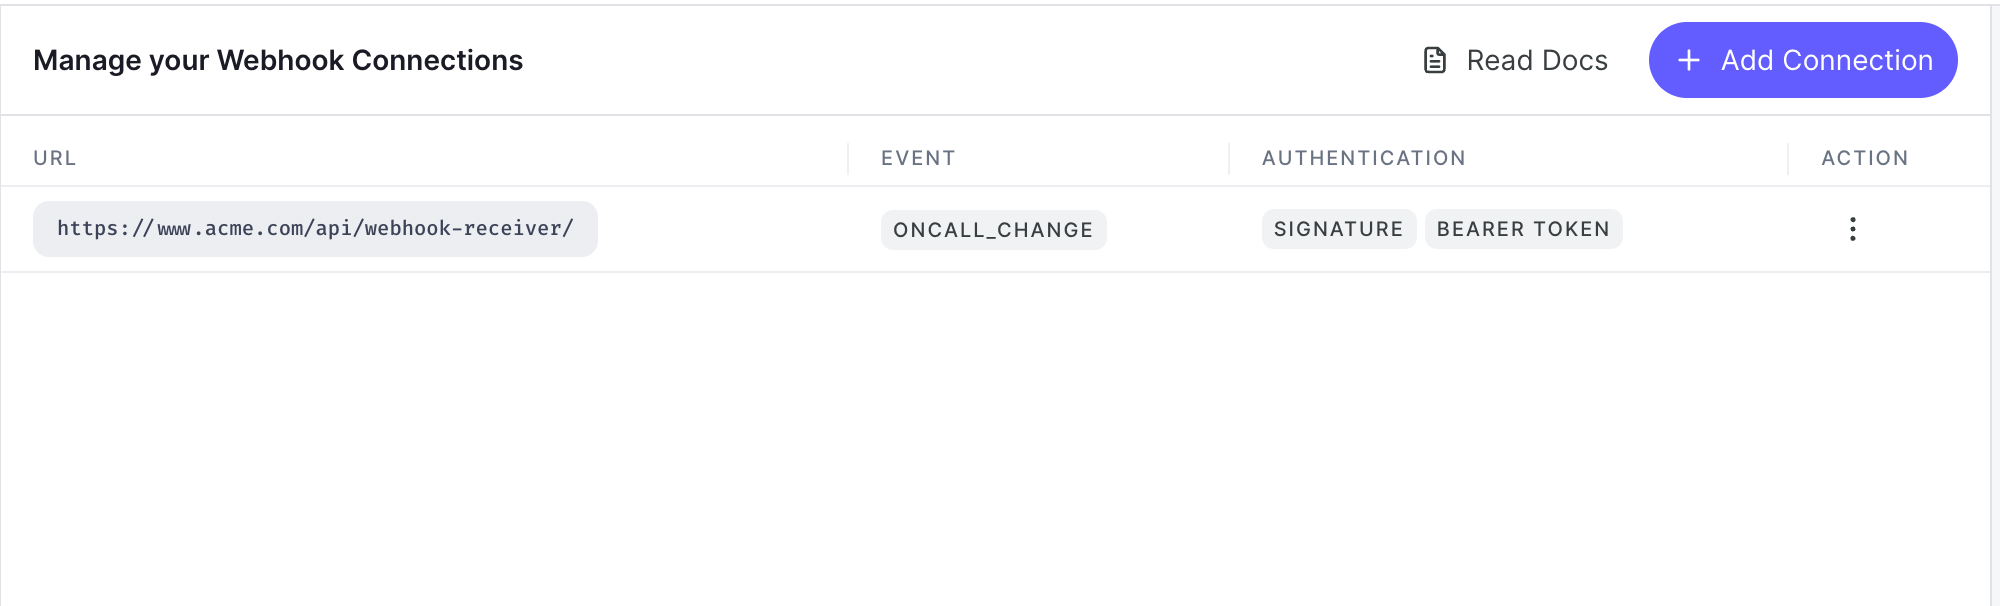Screen dimensions: 2000x606
Task: Click the SIGNATURE authentication badge
Action: pyautogui.click(x=1339, y=229)
